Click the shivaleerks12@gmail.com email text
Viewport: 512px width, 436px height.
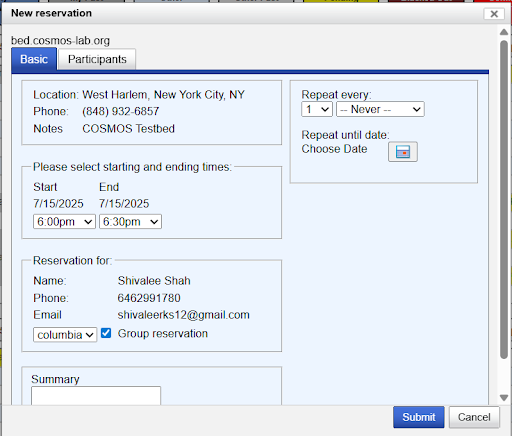point(183,315)
